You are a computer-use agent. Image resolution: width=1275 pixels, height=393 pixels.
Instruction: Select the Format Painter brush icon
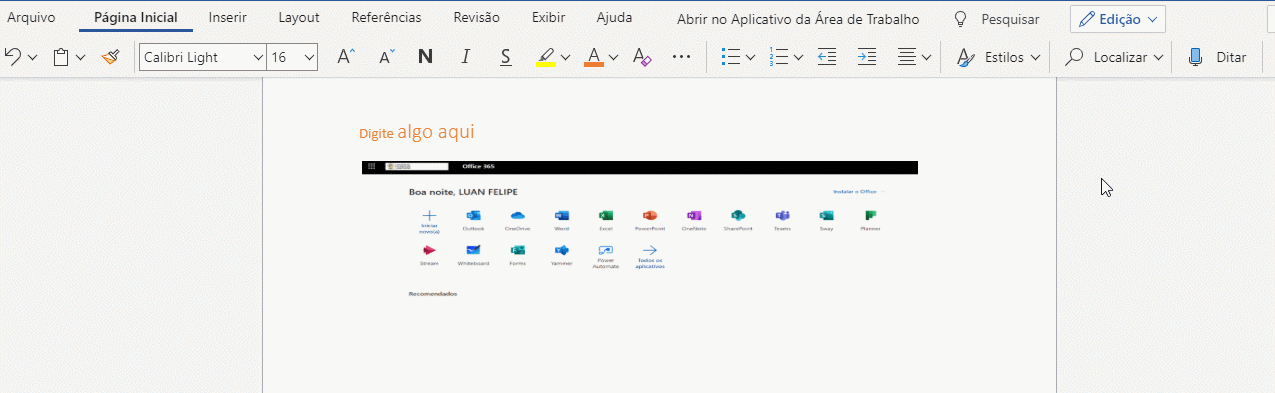click(x=110, y=57)
